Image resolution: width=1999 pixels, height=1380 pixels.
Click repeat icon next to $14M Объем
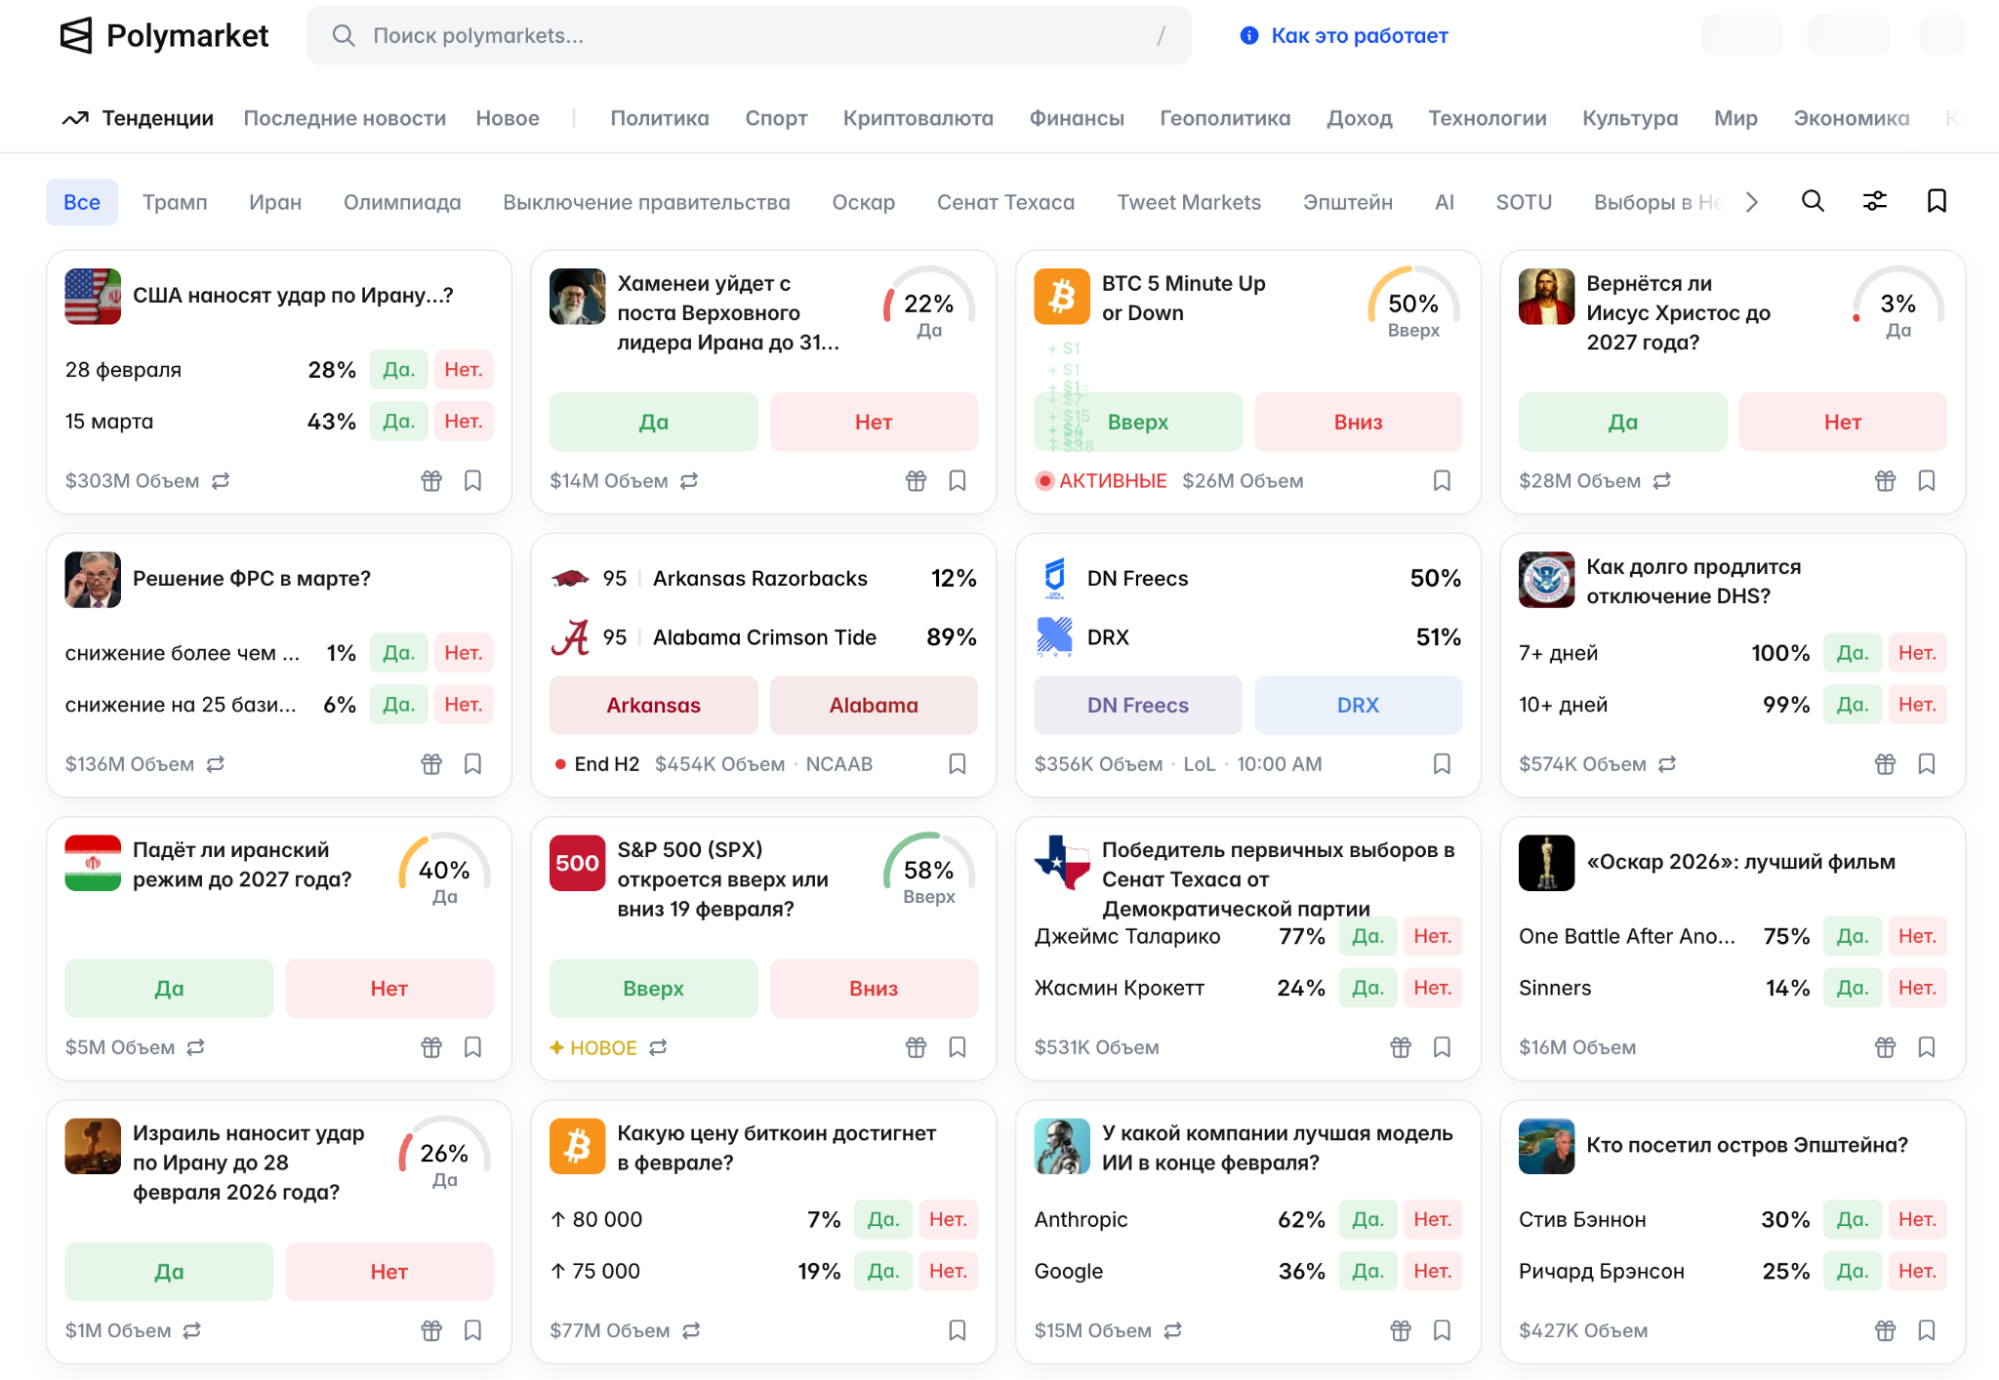(x=689, y=481)
